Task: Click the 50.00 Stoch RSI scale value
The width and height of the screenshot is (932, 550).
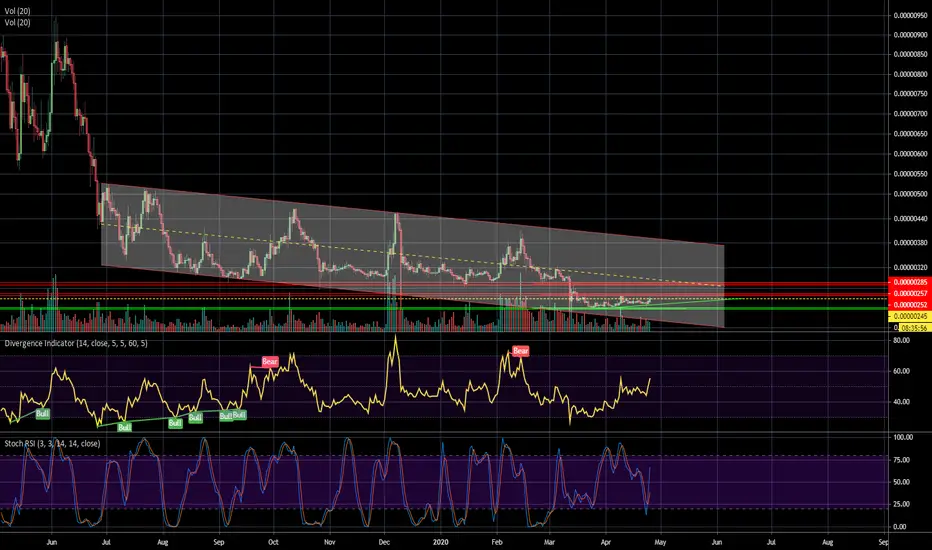Action: (x=902, y=482)
